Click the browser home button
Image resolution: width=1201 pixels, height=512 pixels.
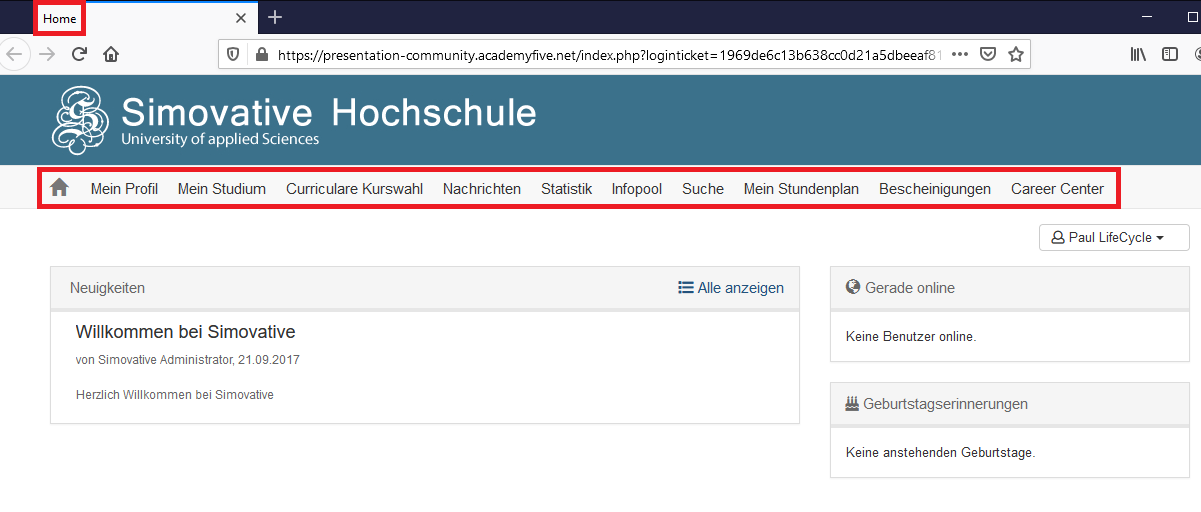click(x=111, y=54)
